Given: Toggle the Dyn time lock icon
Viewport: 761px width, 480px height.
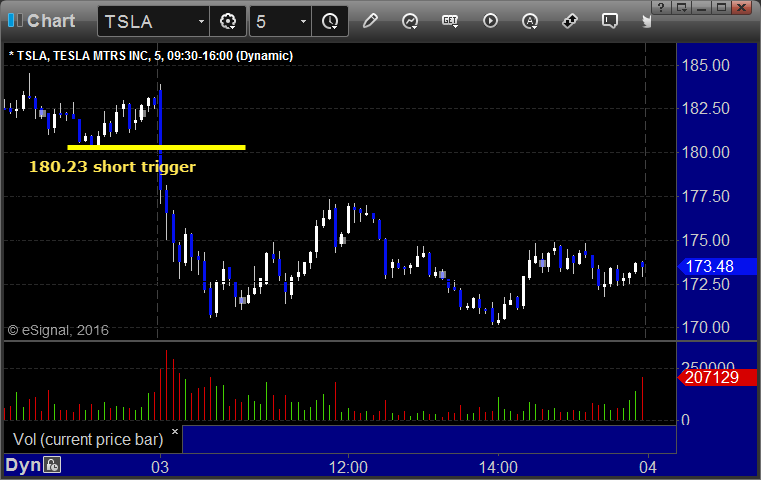Looking at the screenshot, I should [x=52, y=465].
